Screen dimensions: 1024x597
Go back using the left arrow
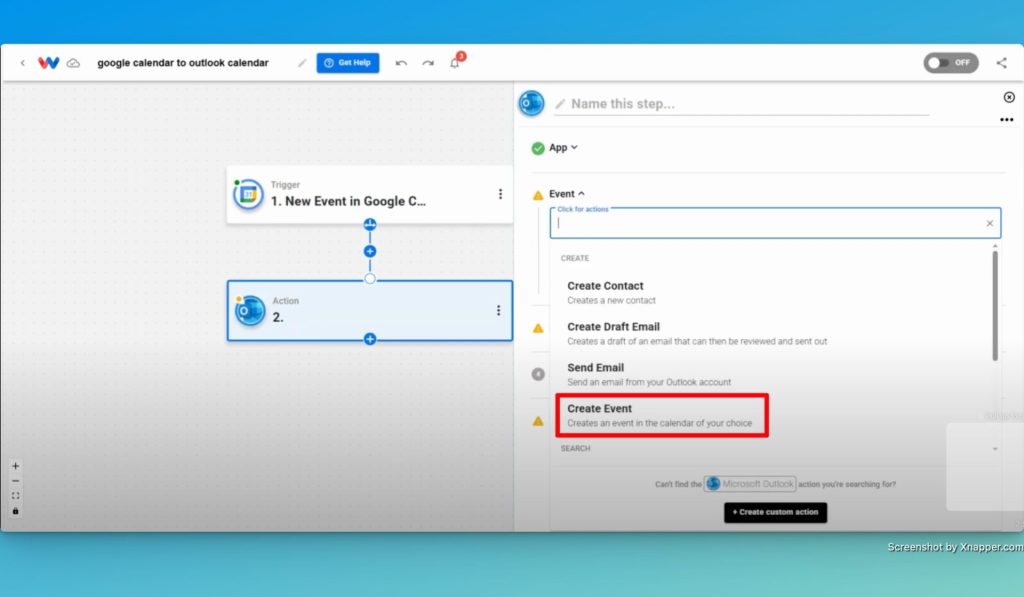[x=23, y=63]
